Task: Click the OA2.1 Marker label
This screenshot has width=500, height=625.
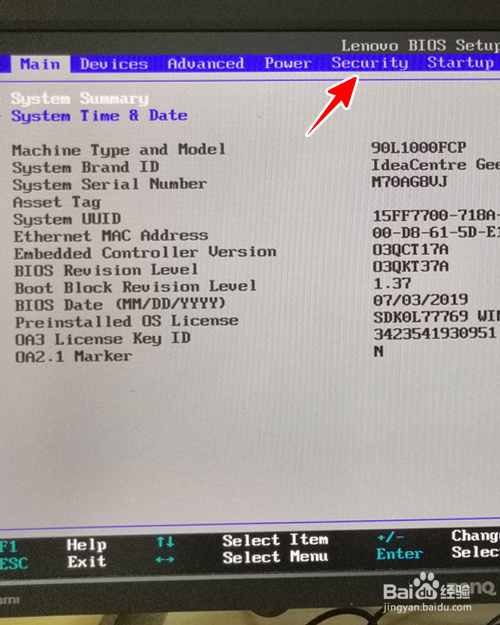Action: click(x=73, y=356)
